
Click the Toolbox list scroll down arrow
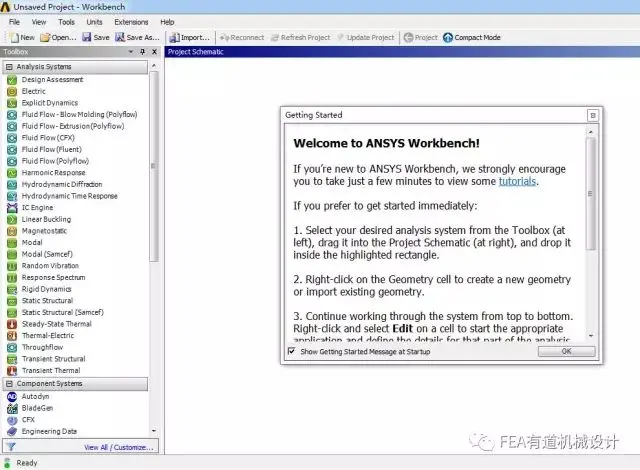pyautogui.click(x=154, y=431)
